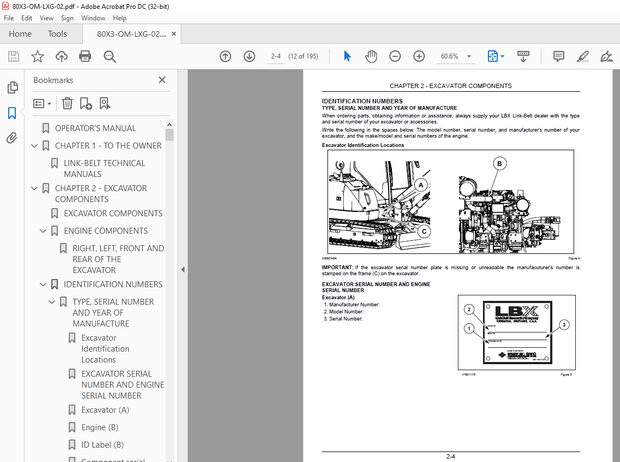The width and height of the screenshot is (620, 462).
Task: Close the 80X3-OM-LXG-02 tab
Action: click(174, 34)
